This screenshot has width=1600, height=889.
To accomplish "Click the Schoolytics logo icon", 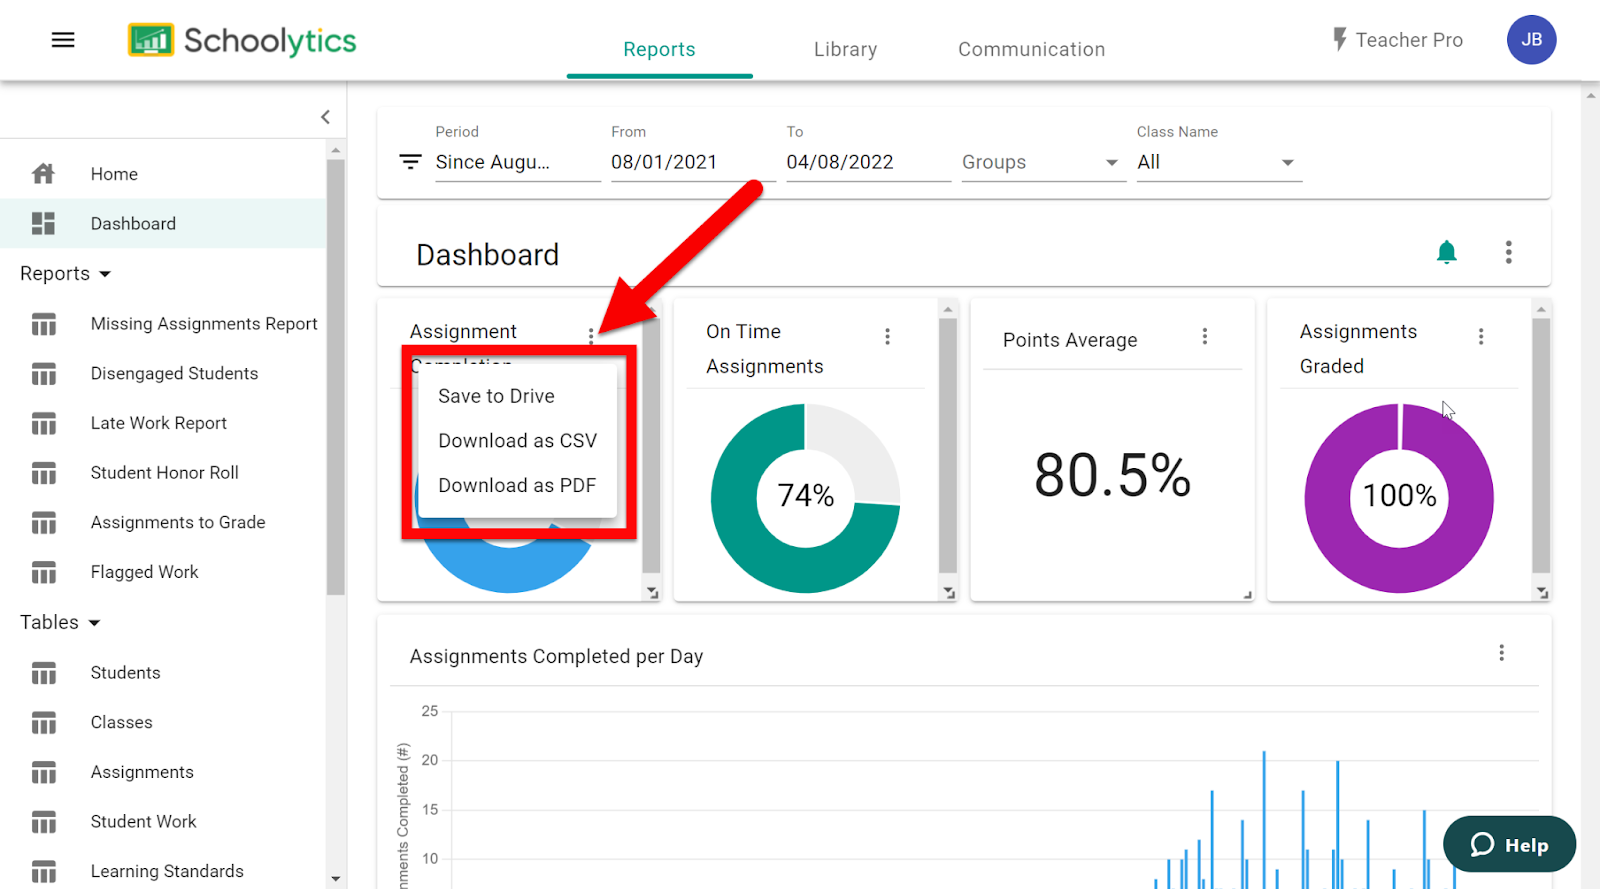I will [x=151, y=40].
